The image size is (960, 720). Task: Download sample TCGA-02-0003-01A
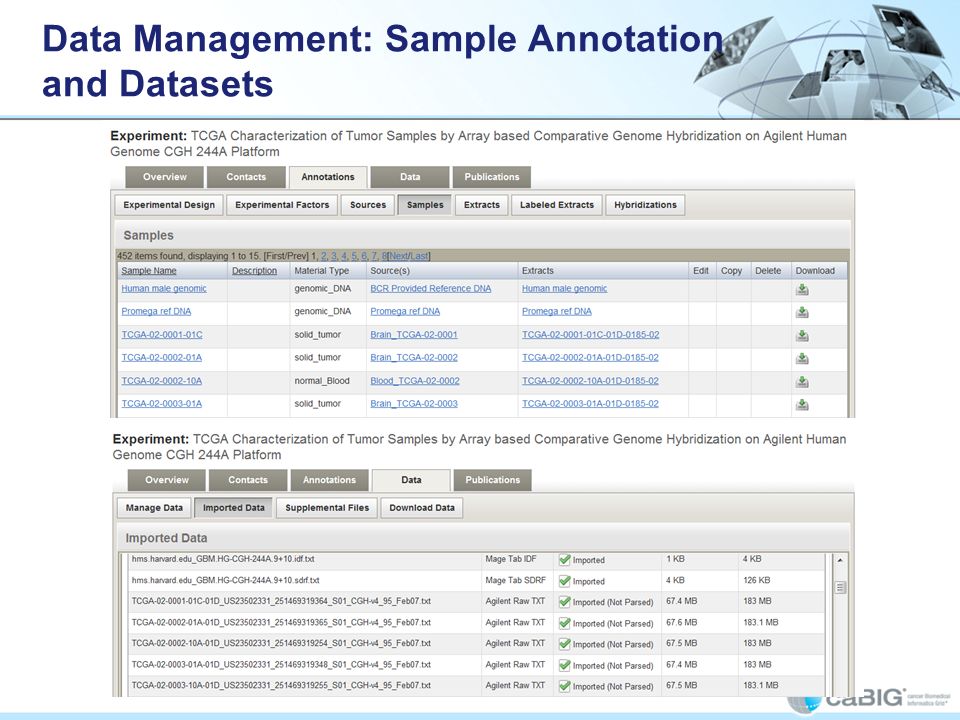coord(802,404)
